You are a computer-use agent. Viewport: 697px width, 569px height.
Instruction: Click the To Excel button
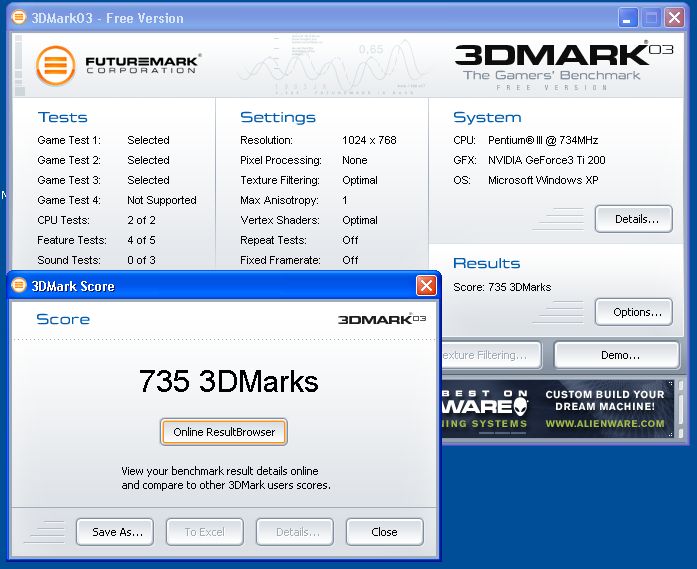pos(205,532)
